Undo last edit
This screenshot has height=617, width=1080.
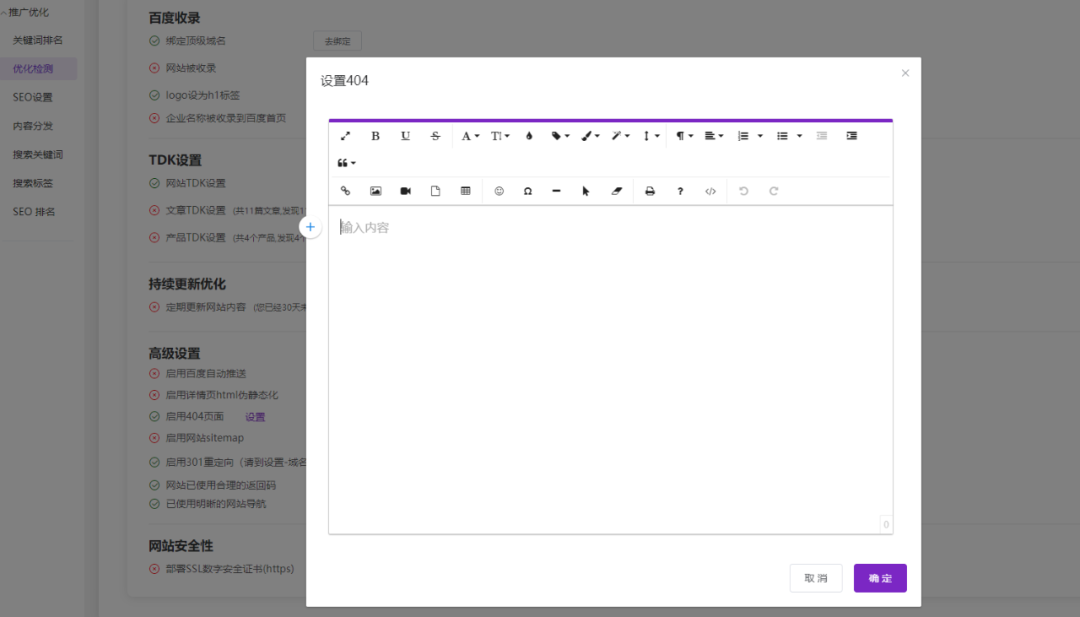[x=743, y=191]
